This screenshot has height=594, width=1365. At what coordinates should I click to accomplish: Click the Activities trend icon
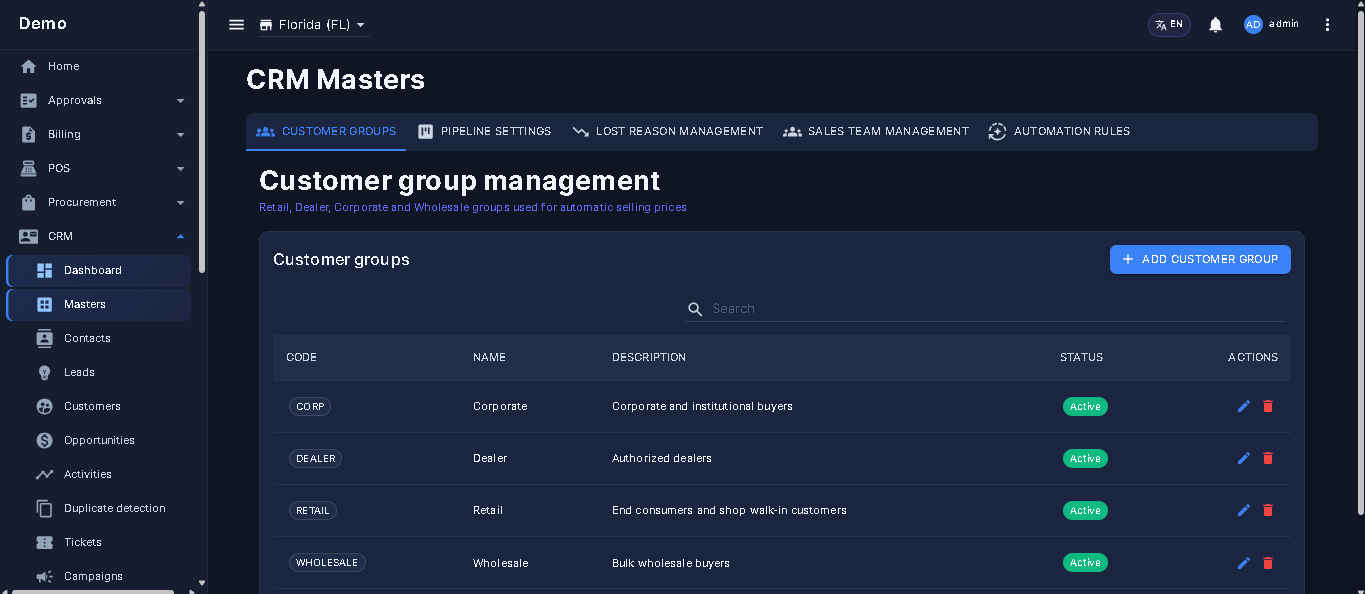click(44, 474)
